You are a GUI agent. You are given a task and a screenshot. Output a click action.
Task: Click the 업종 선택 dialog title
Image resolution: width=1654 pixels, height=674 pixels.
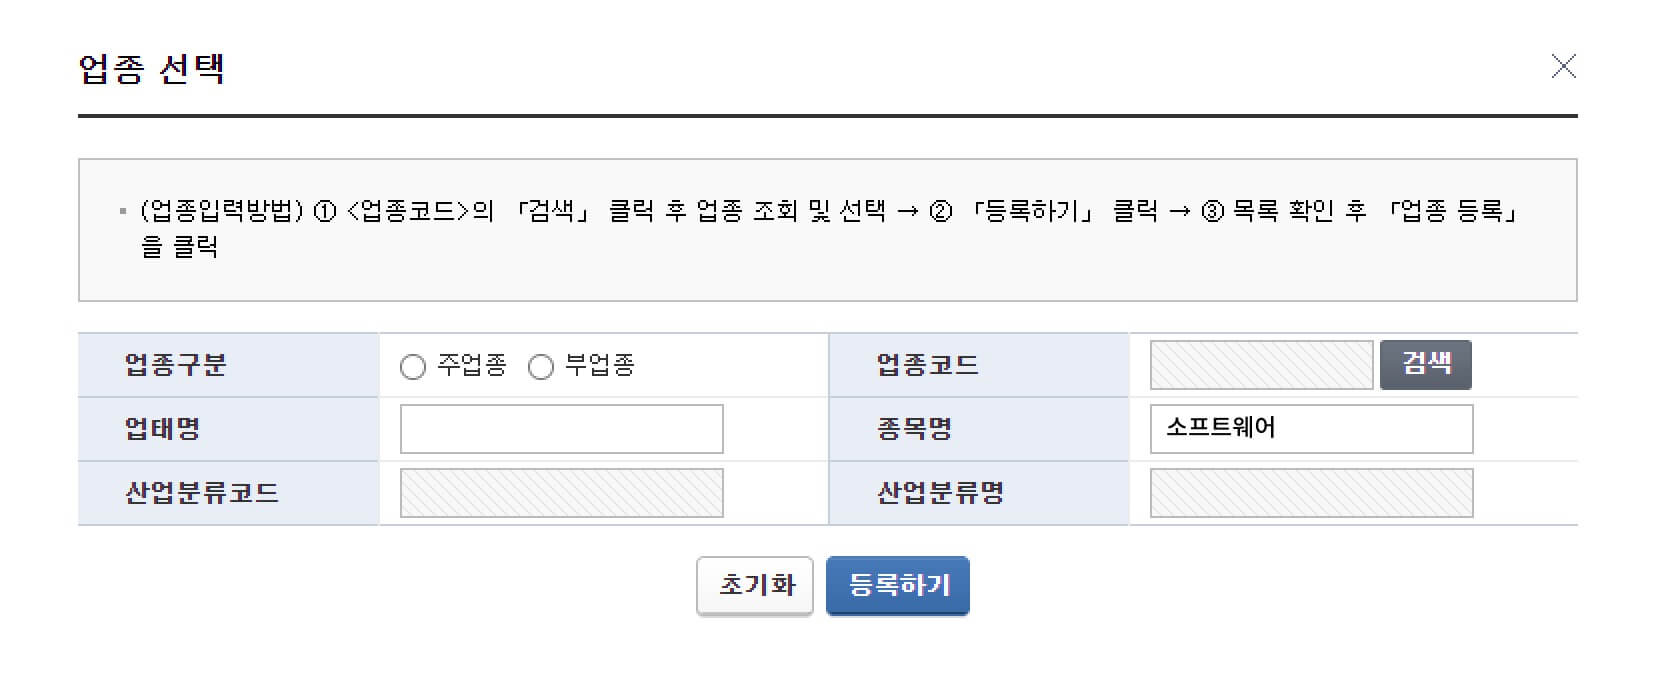point(152,69)
